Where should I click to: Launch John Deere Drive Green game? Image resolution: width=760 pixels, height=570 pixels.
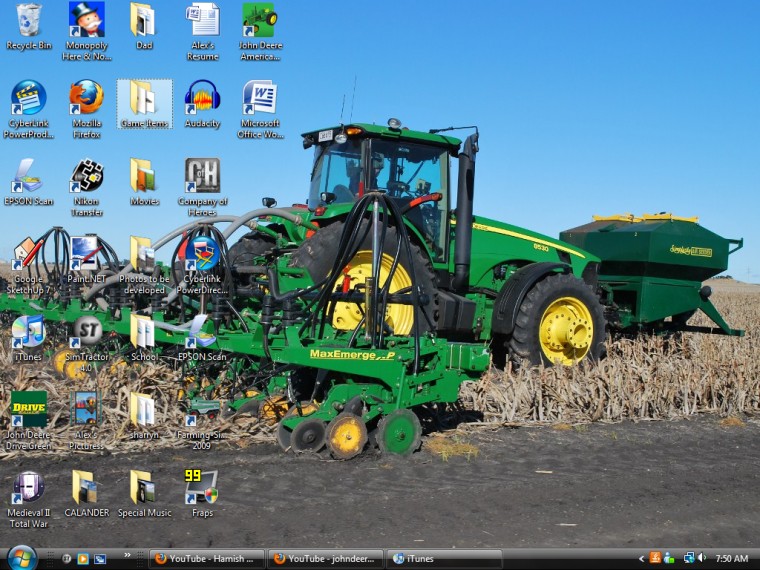28,422
